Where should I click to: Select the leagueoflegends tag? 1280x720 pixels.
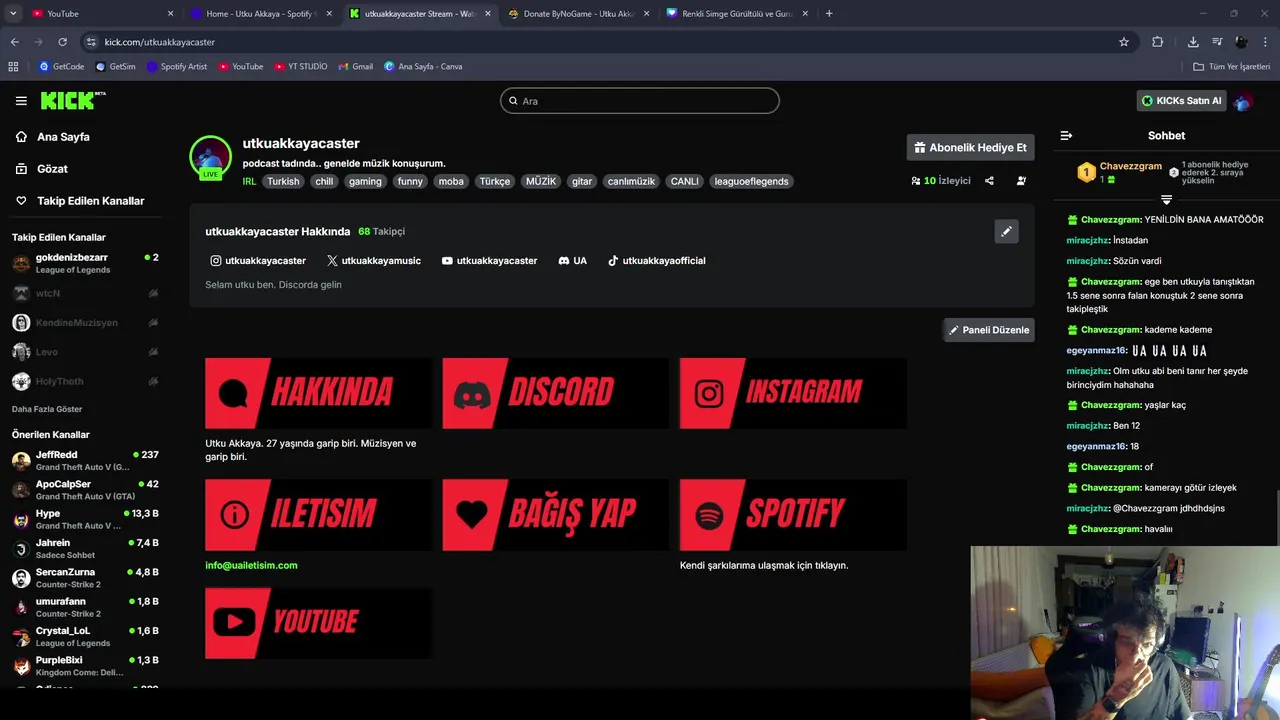751,181
